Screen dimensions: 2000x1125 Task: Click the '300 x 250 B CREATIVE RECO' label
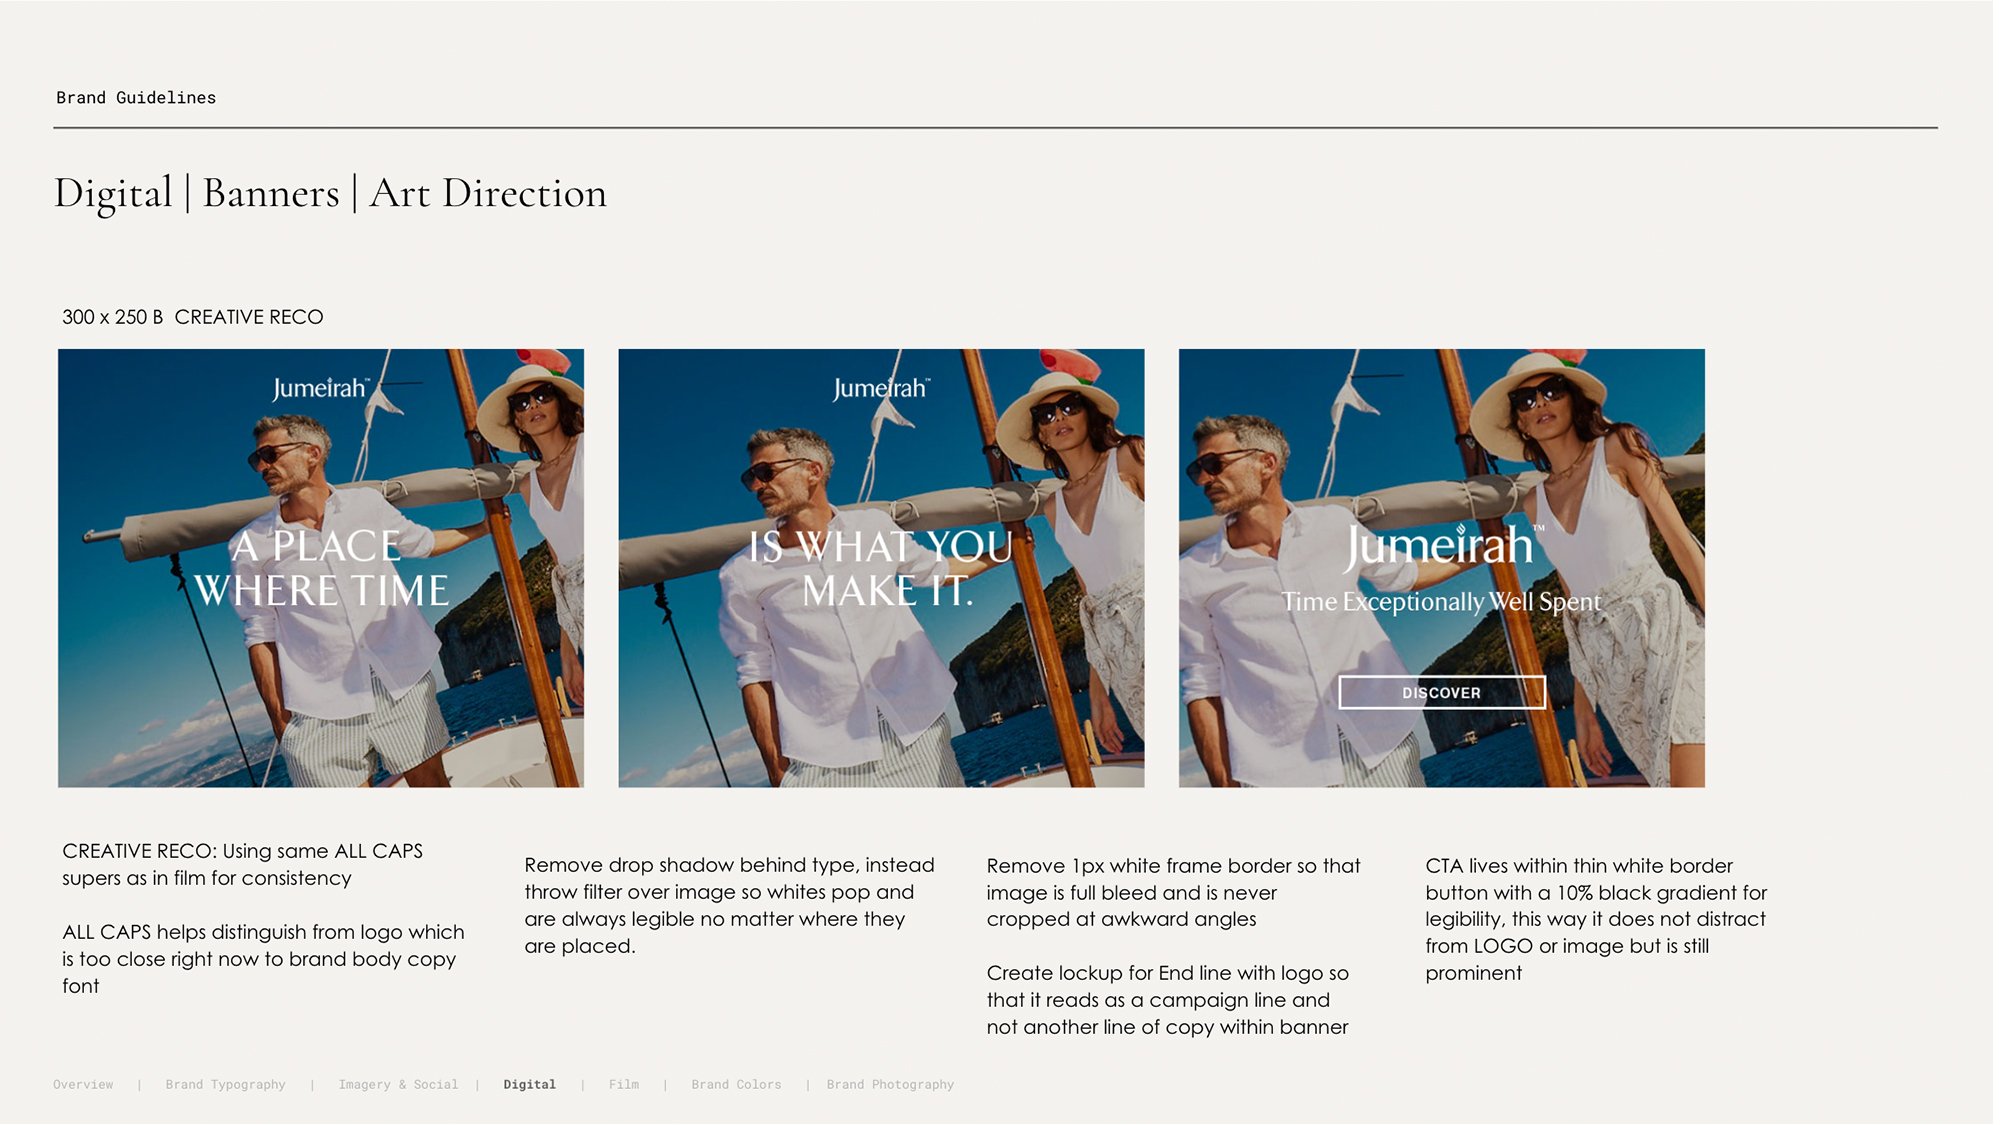193,317
